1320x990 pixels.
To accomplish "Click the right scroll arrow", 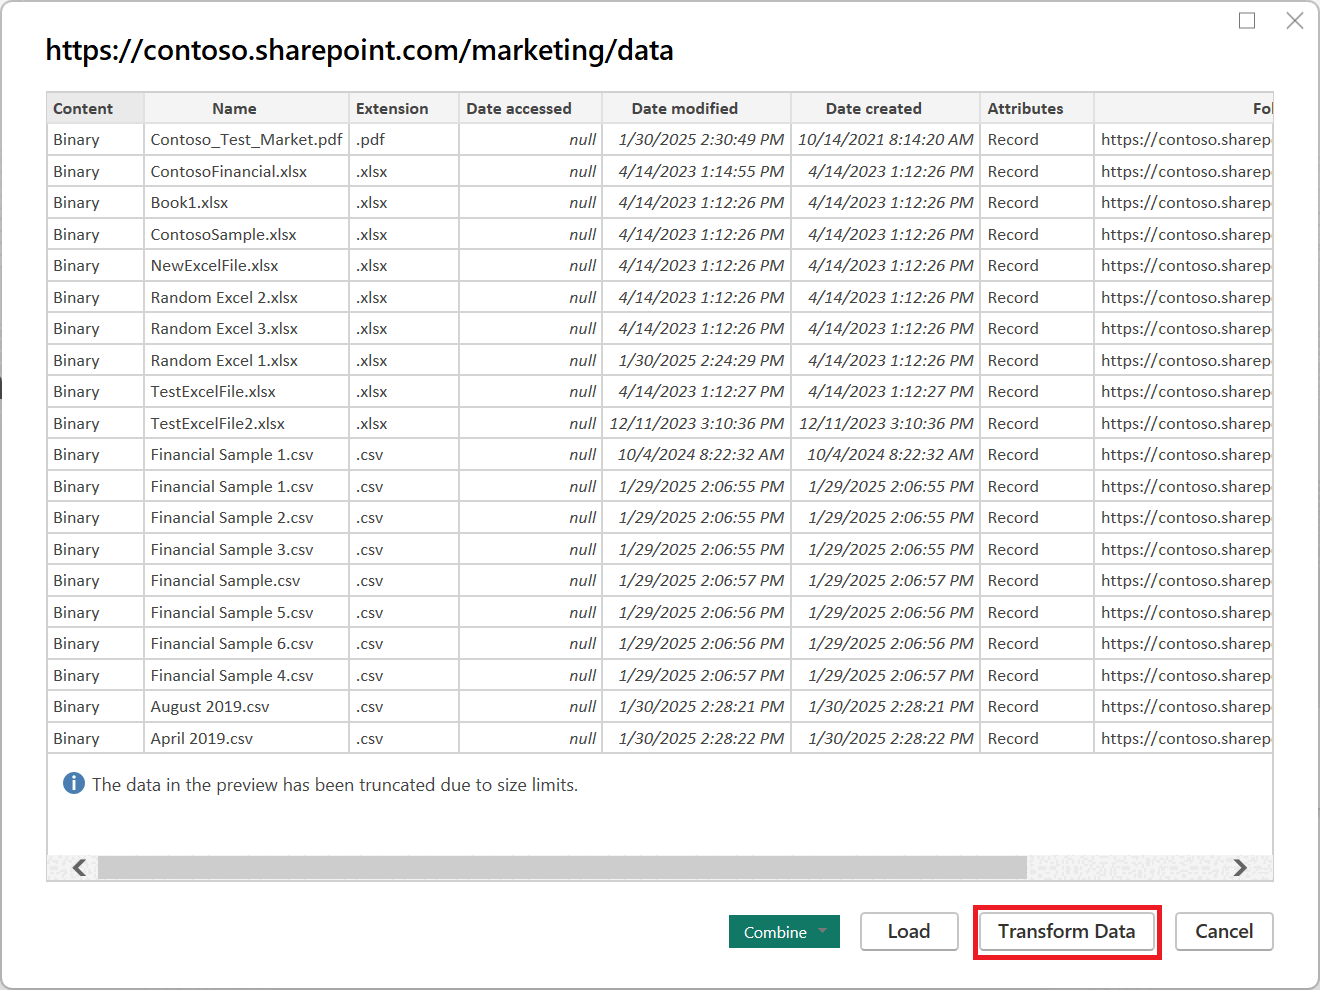I will 1240,867.
